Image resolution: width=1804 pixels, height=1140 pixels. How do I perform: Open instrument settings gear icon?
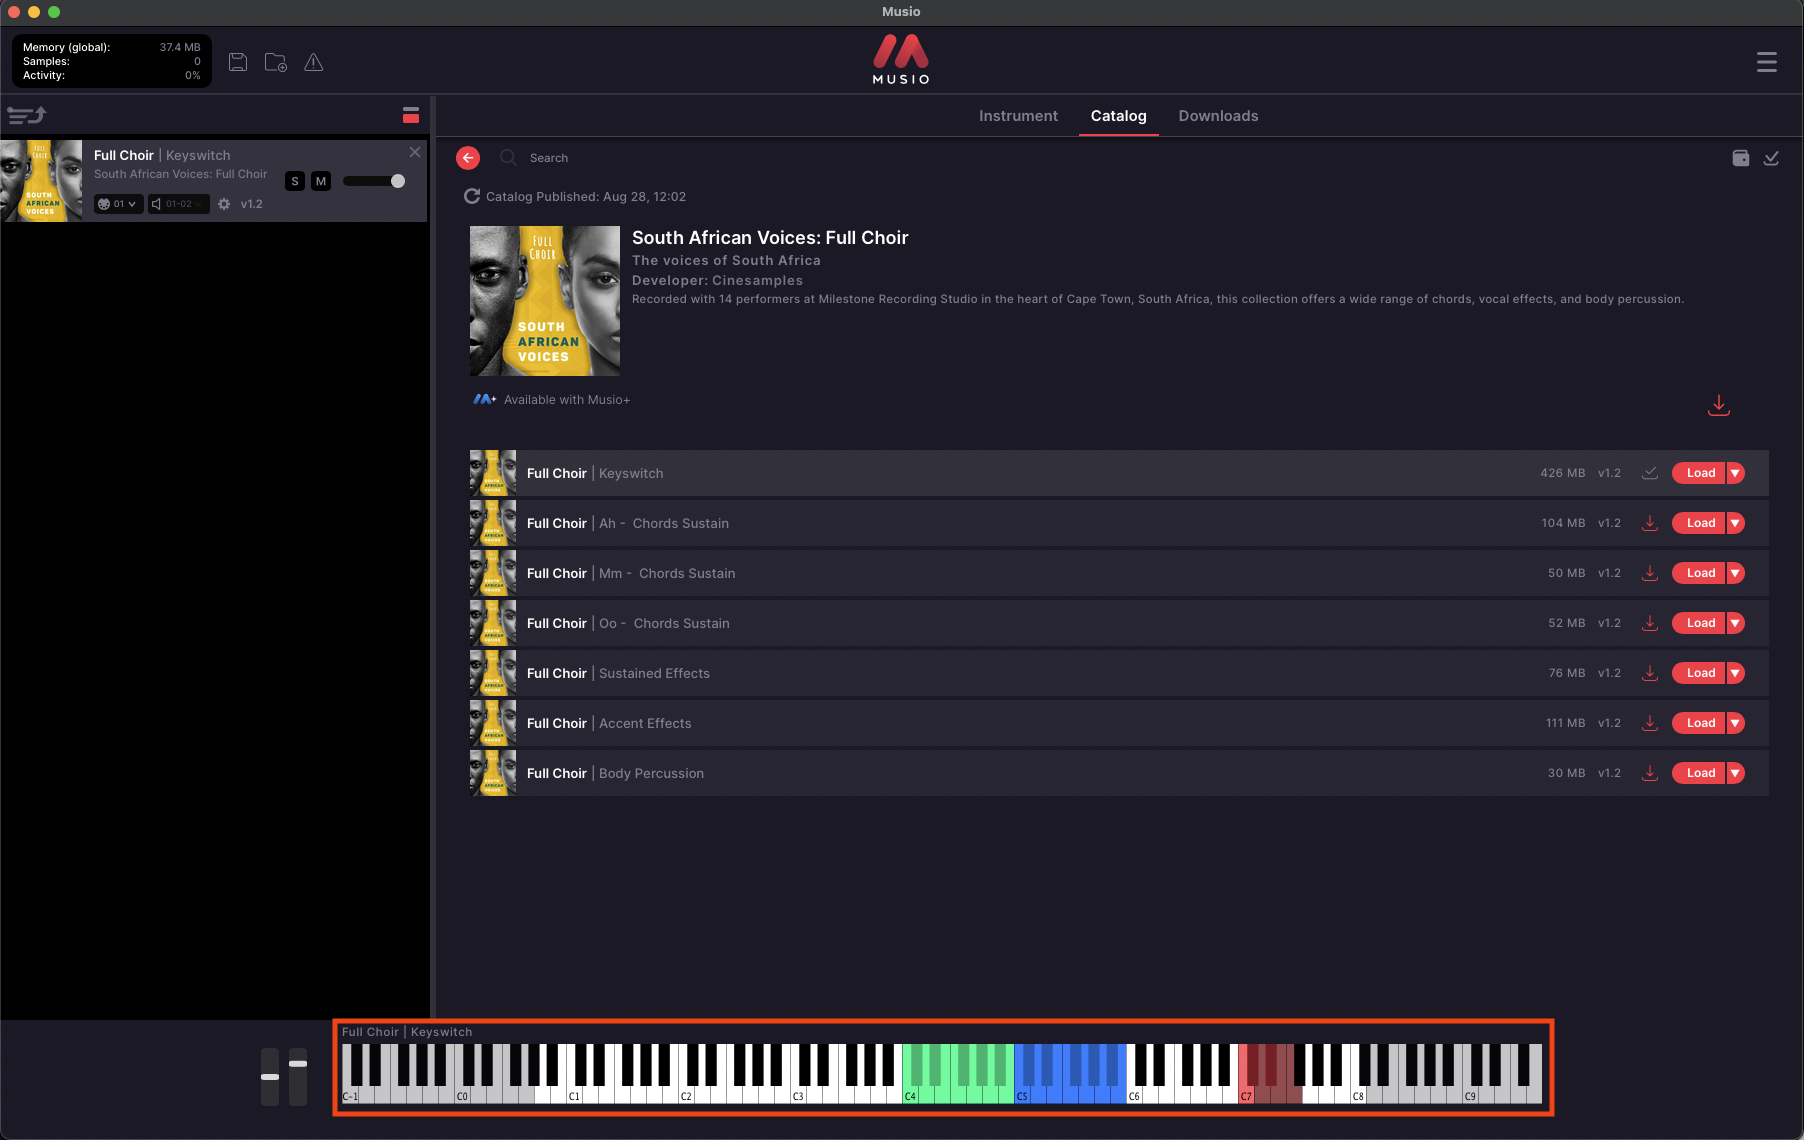tap(224, 204)
